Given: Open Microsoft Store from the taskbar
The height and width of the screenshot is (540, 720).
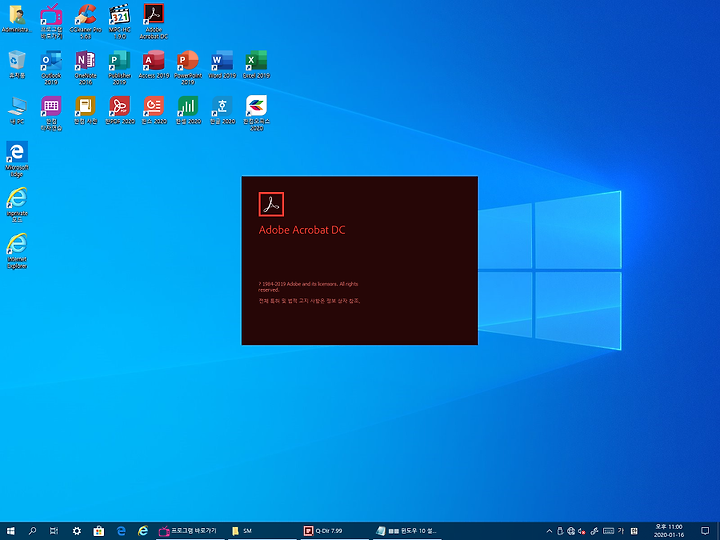Looking at the screenshot, I should [x=98, y=531].
